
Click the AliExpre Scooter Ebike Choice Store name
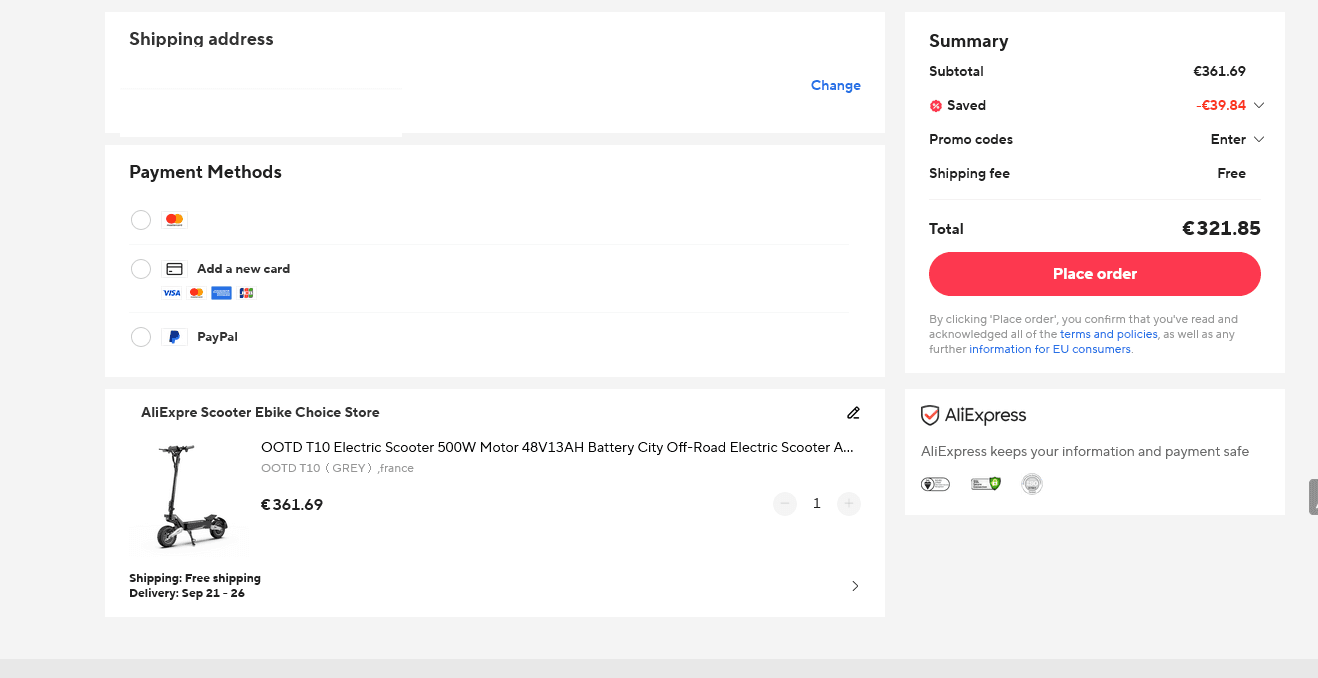click(260, 412)
